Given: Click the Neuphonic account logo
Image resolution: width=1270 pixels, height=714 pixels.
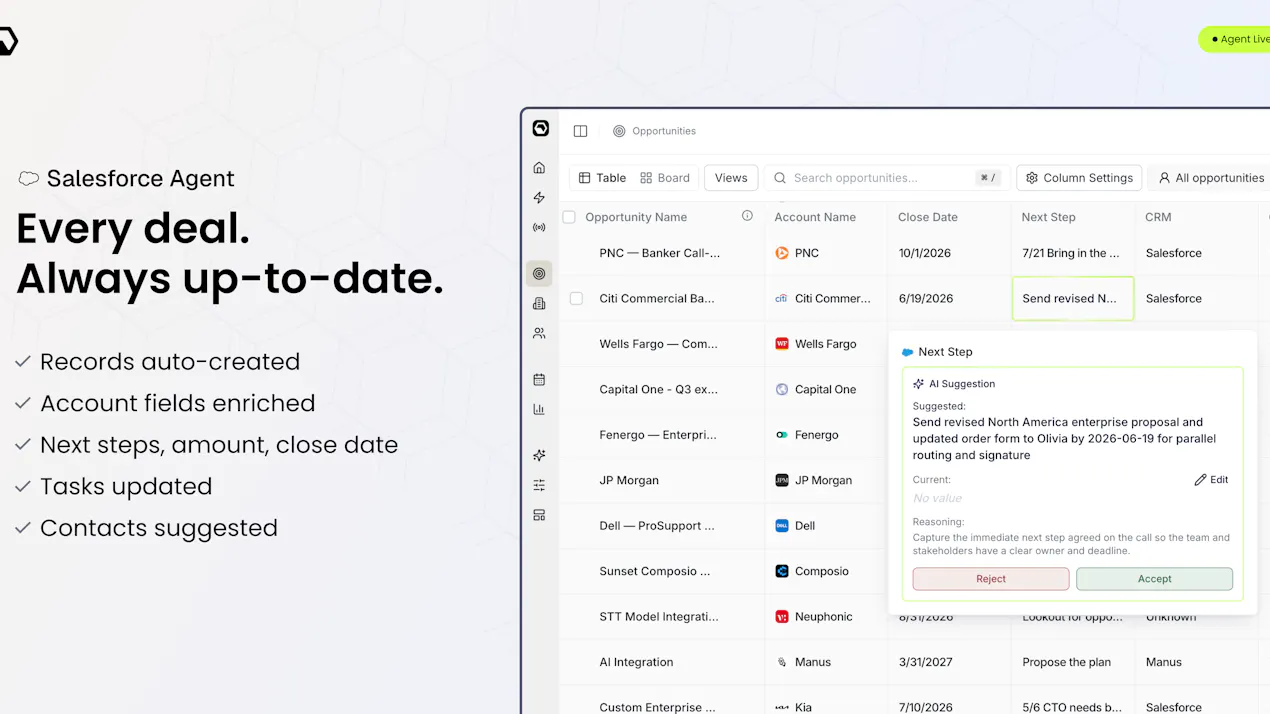Looking at the screenshot, I should click(x=782, y=617).
